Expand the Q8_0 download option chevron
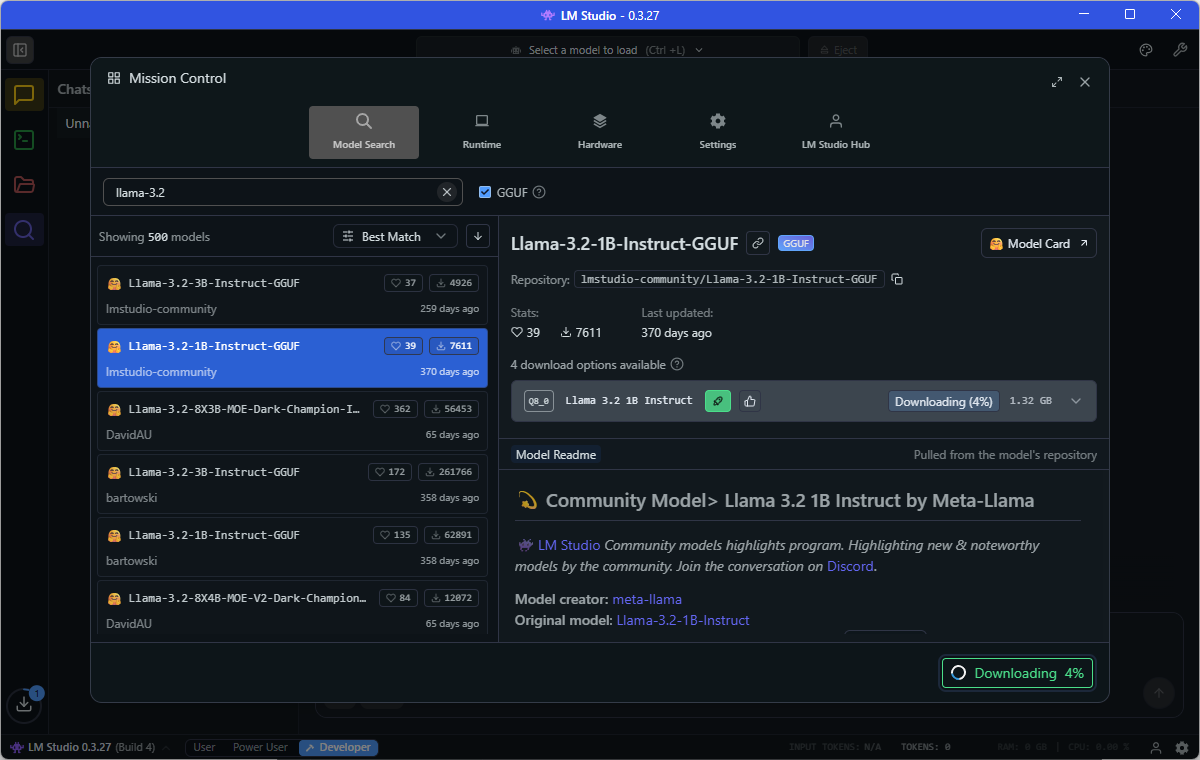Image resolution: width=1200 pixels, height=760 pixels. pyautogui.click(x=1076, y=401)
